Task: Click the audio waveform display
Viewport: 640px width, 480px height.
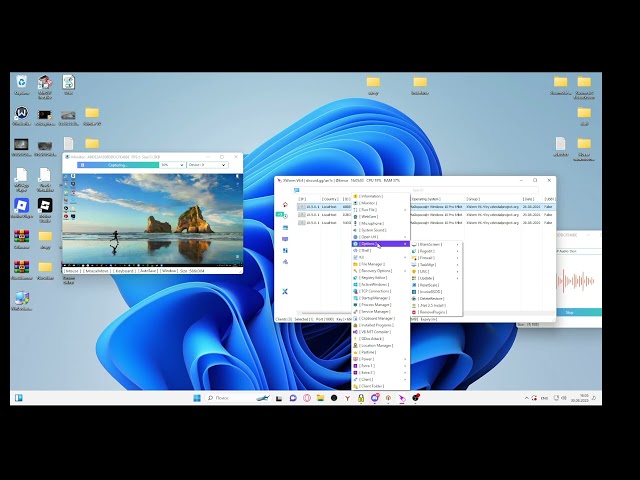Action: pos(576,281)
